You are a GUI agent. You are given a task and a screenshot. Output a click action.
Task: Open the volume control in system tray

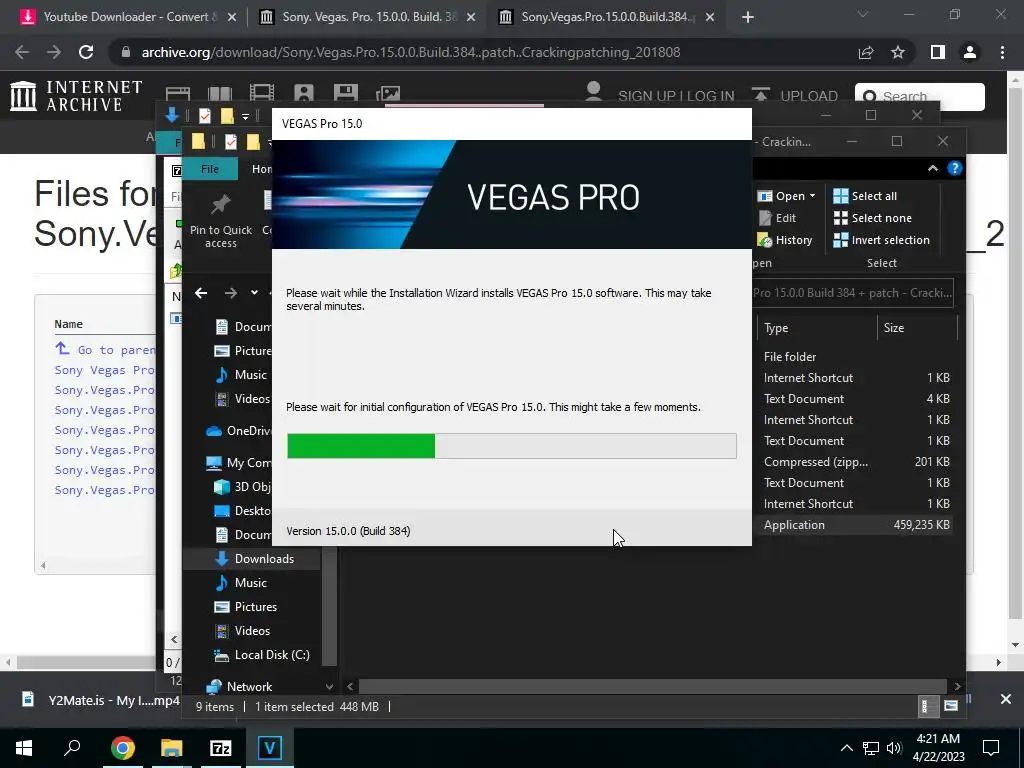point(894,748)
